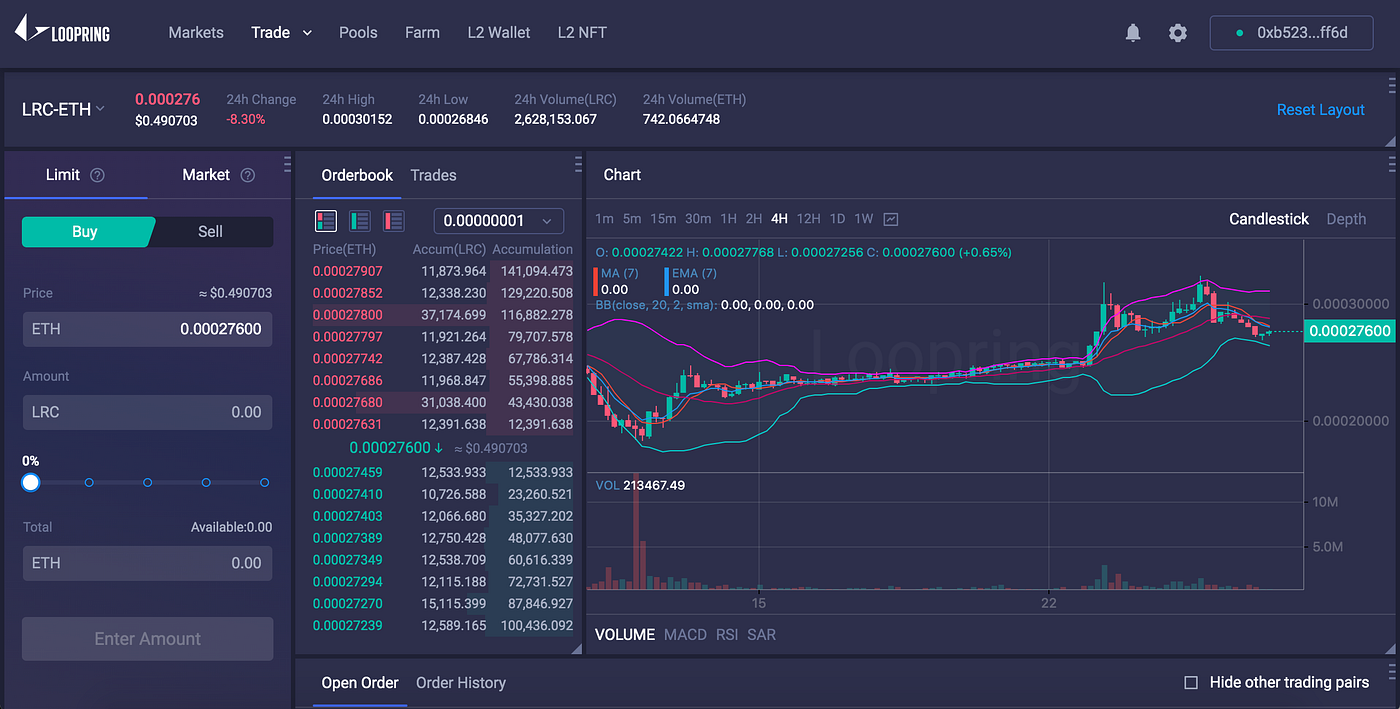Screen dimensions: 1400x709
Task: Switch to the Order History tab
Action: point(461,683)
